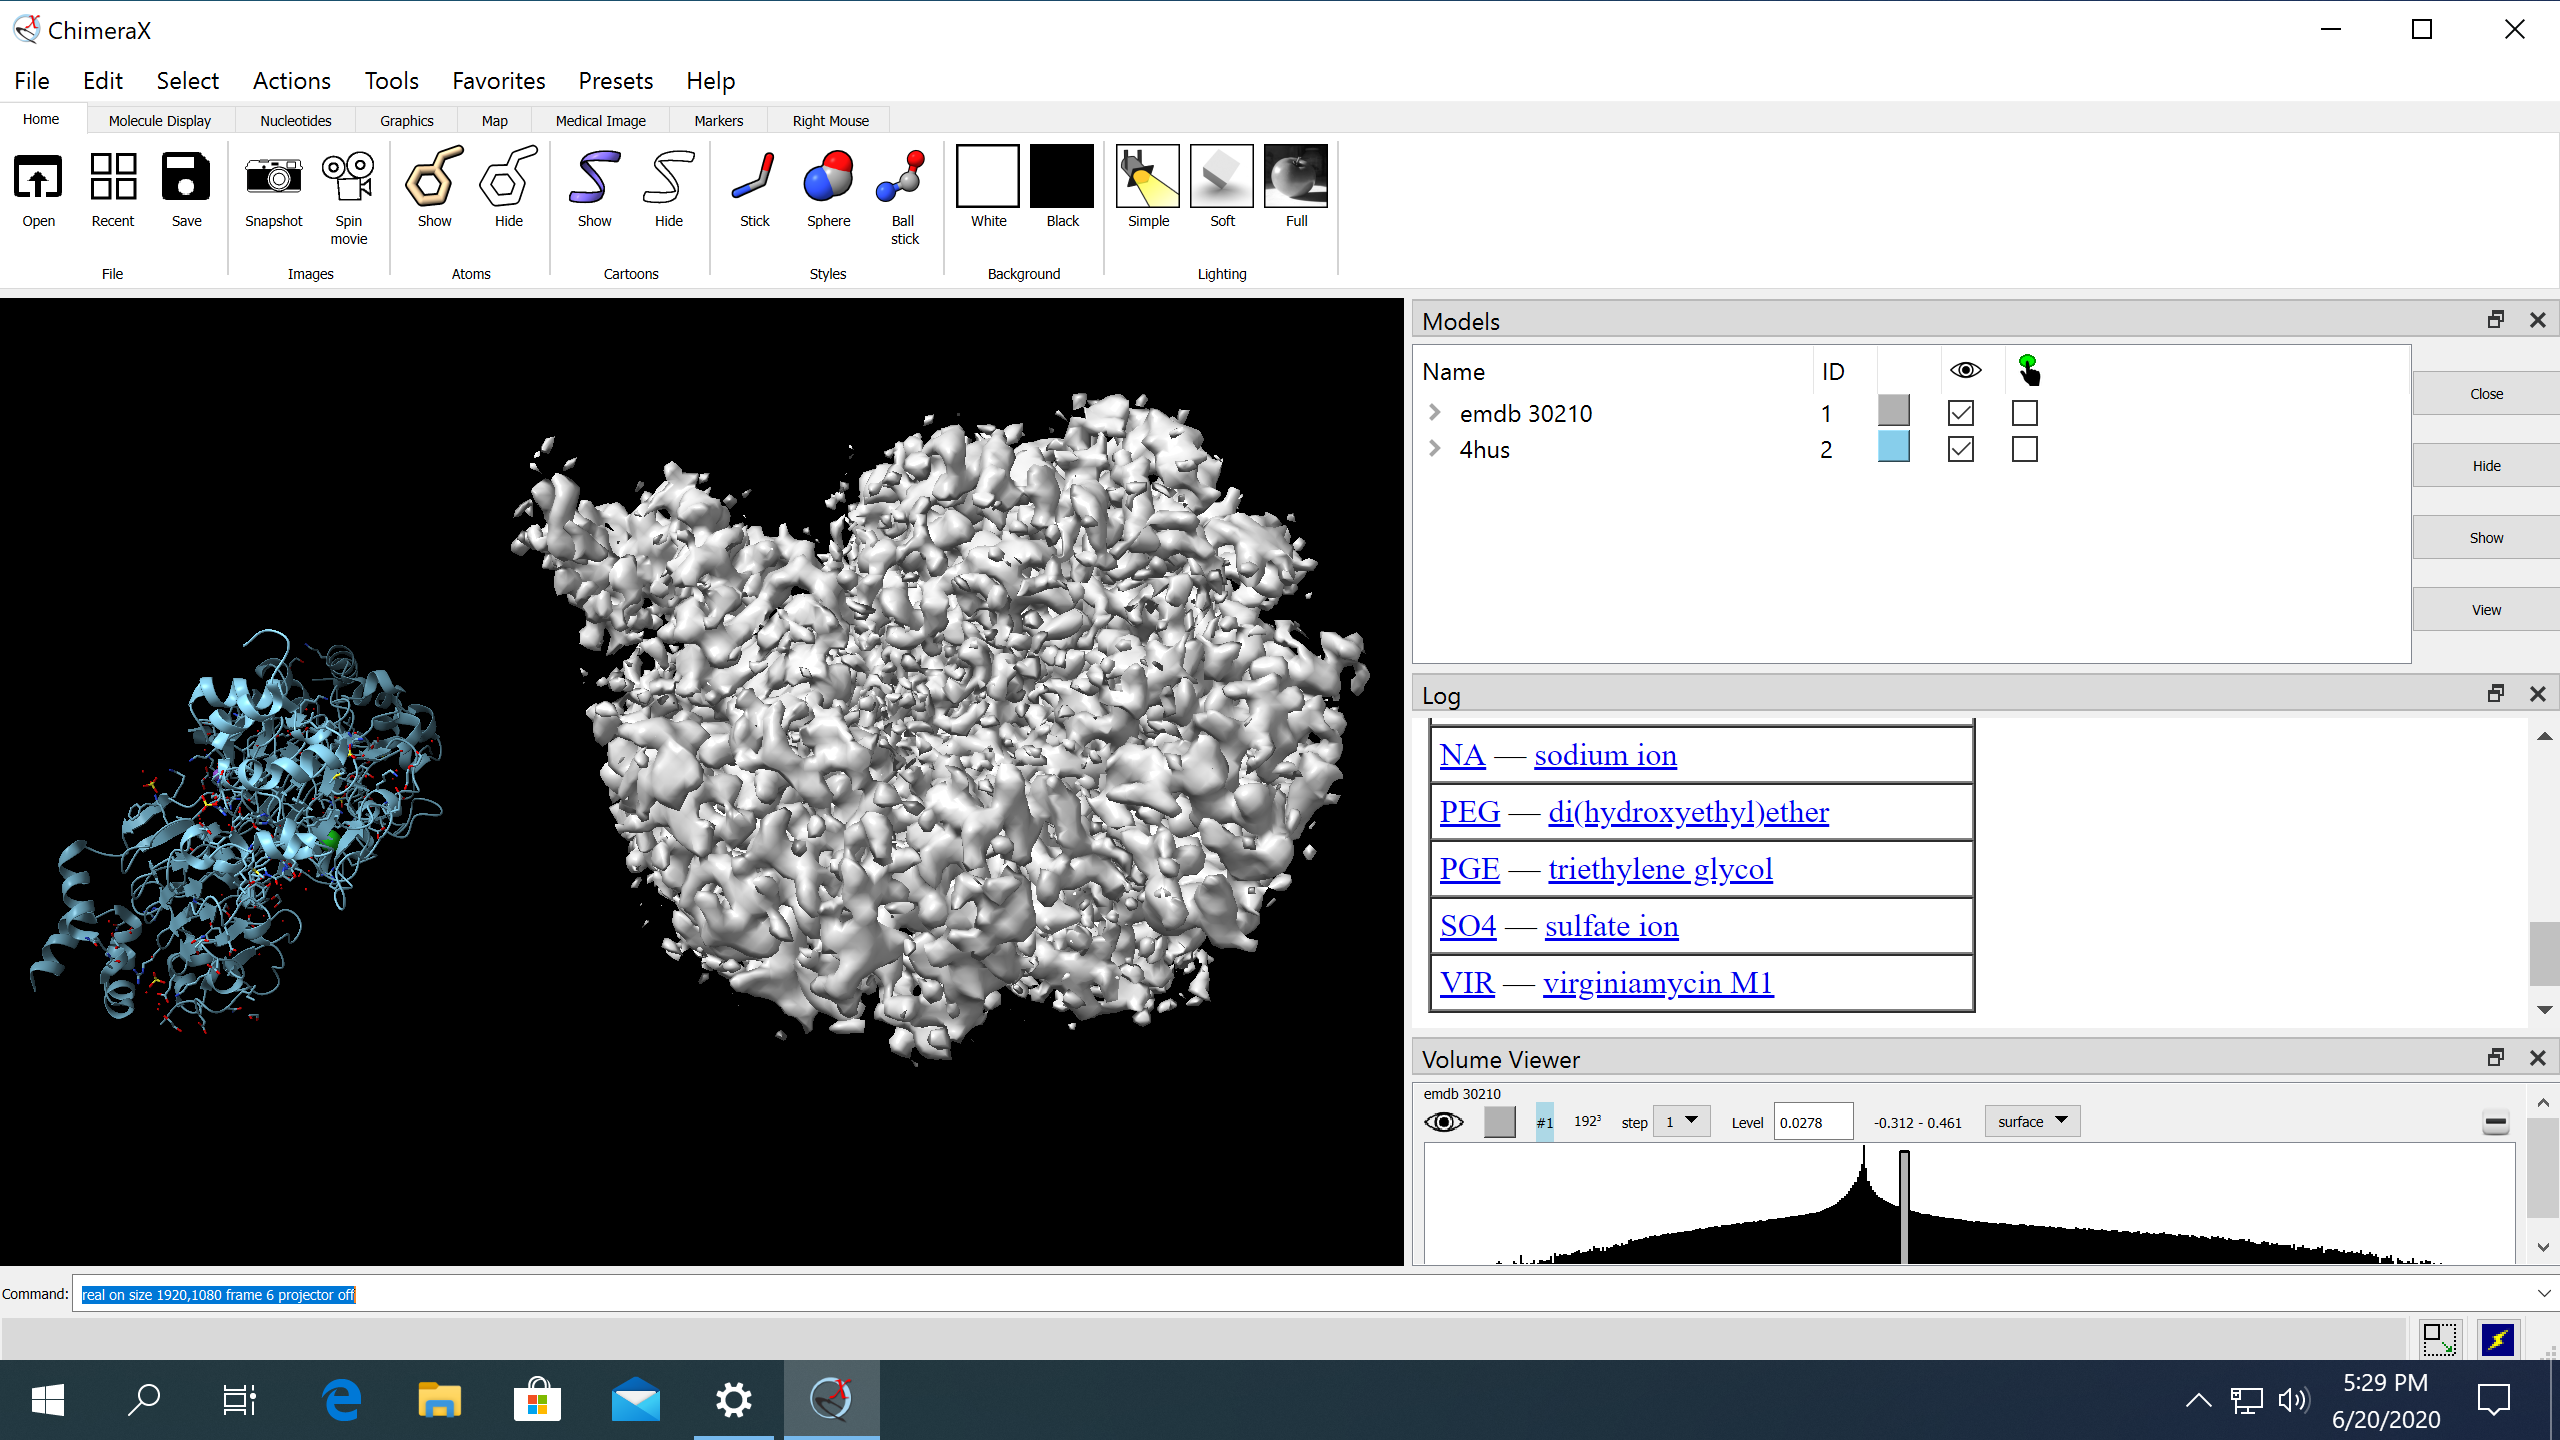Open the Tools menu
Image resolution: width=2560 pixels, height=1440 pixels.
391,81
